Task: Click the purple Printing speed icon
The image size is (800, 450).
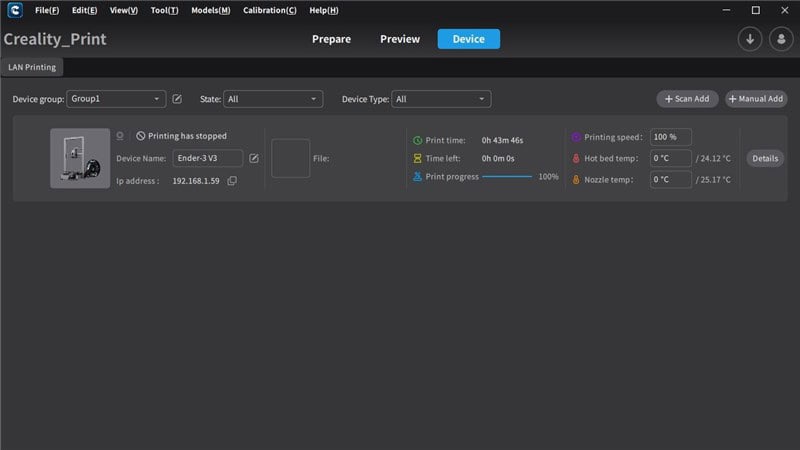Action: [x=576, y=137]
